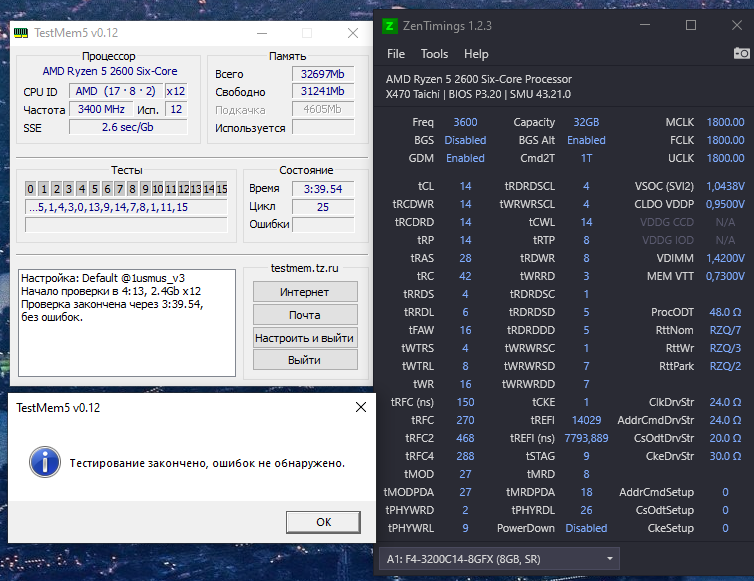Click the log text area in TestMem5
Image resolution: width=754 pixels, height=581 pixels.
coord(127,323)
